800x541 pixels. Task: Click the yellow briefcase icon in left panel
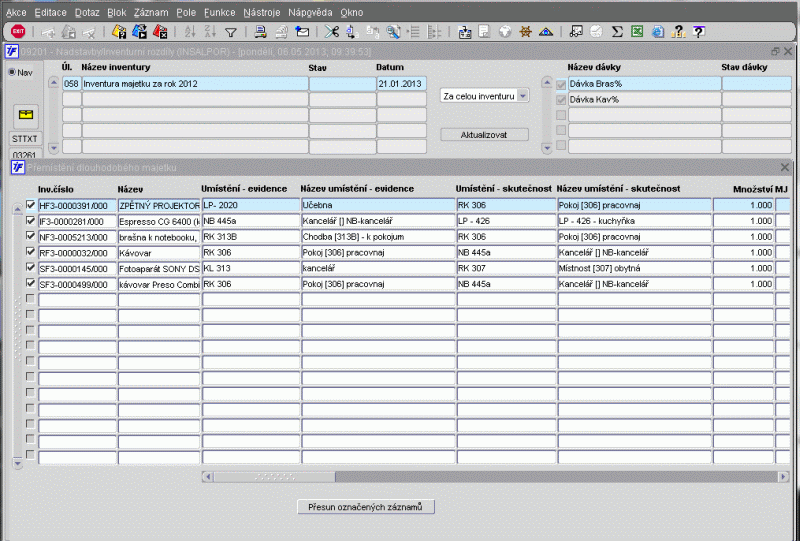[25, 113]
